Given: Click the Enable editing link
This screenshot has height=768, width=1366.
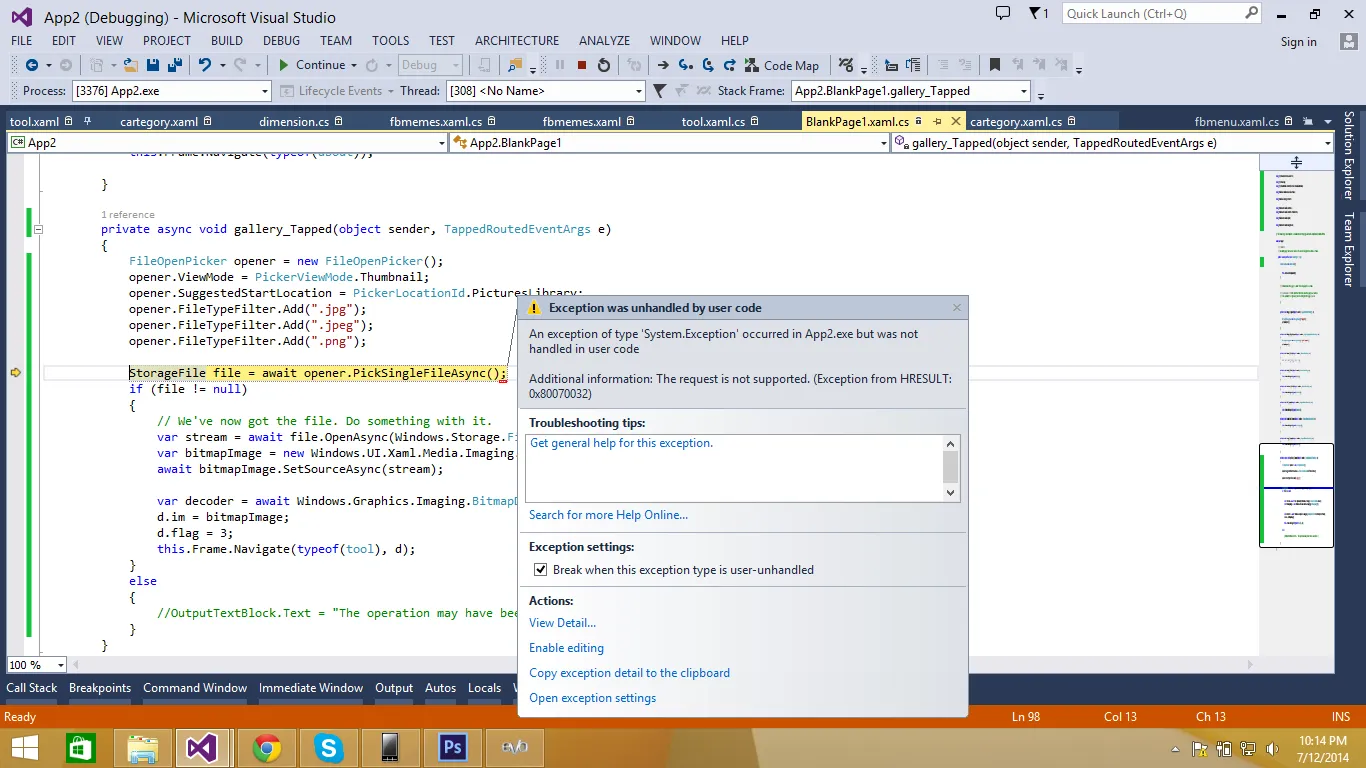Looking at the screenshot, I should (x=566, y=648).
